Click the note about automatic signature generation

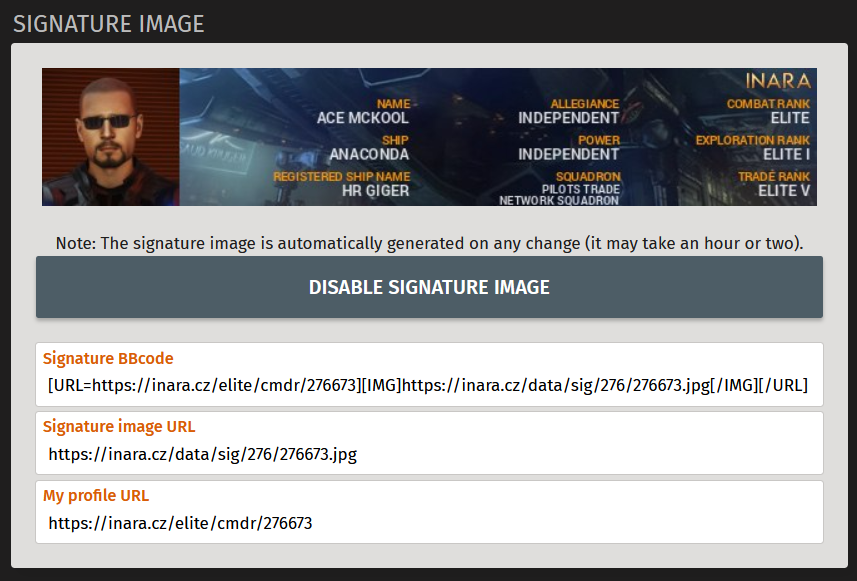click(429, 243)
